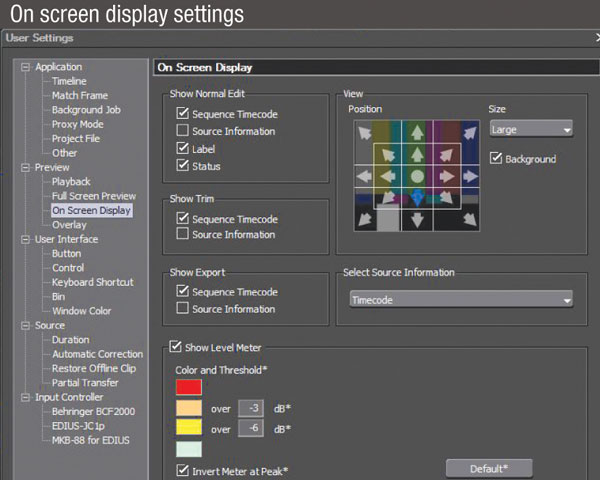
Task: Select outer top-center up arrow in Position grid
Action: click(417, 132)
